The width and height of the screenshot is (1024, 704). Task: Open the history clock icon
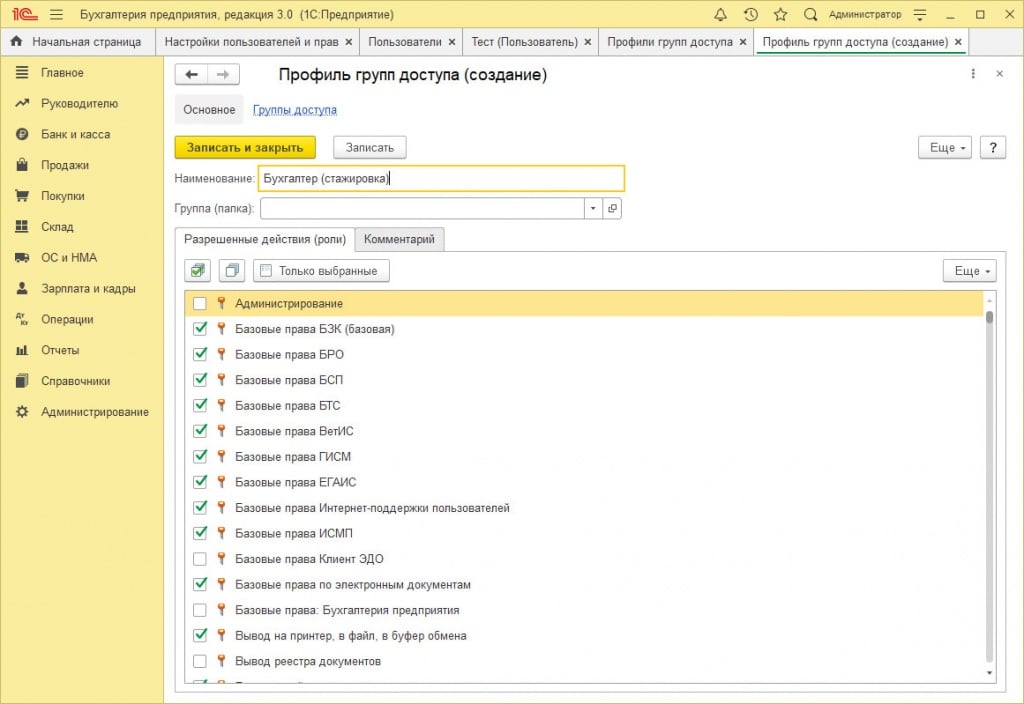point(751,15)
